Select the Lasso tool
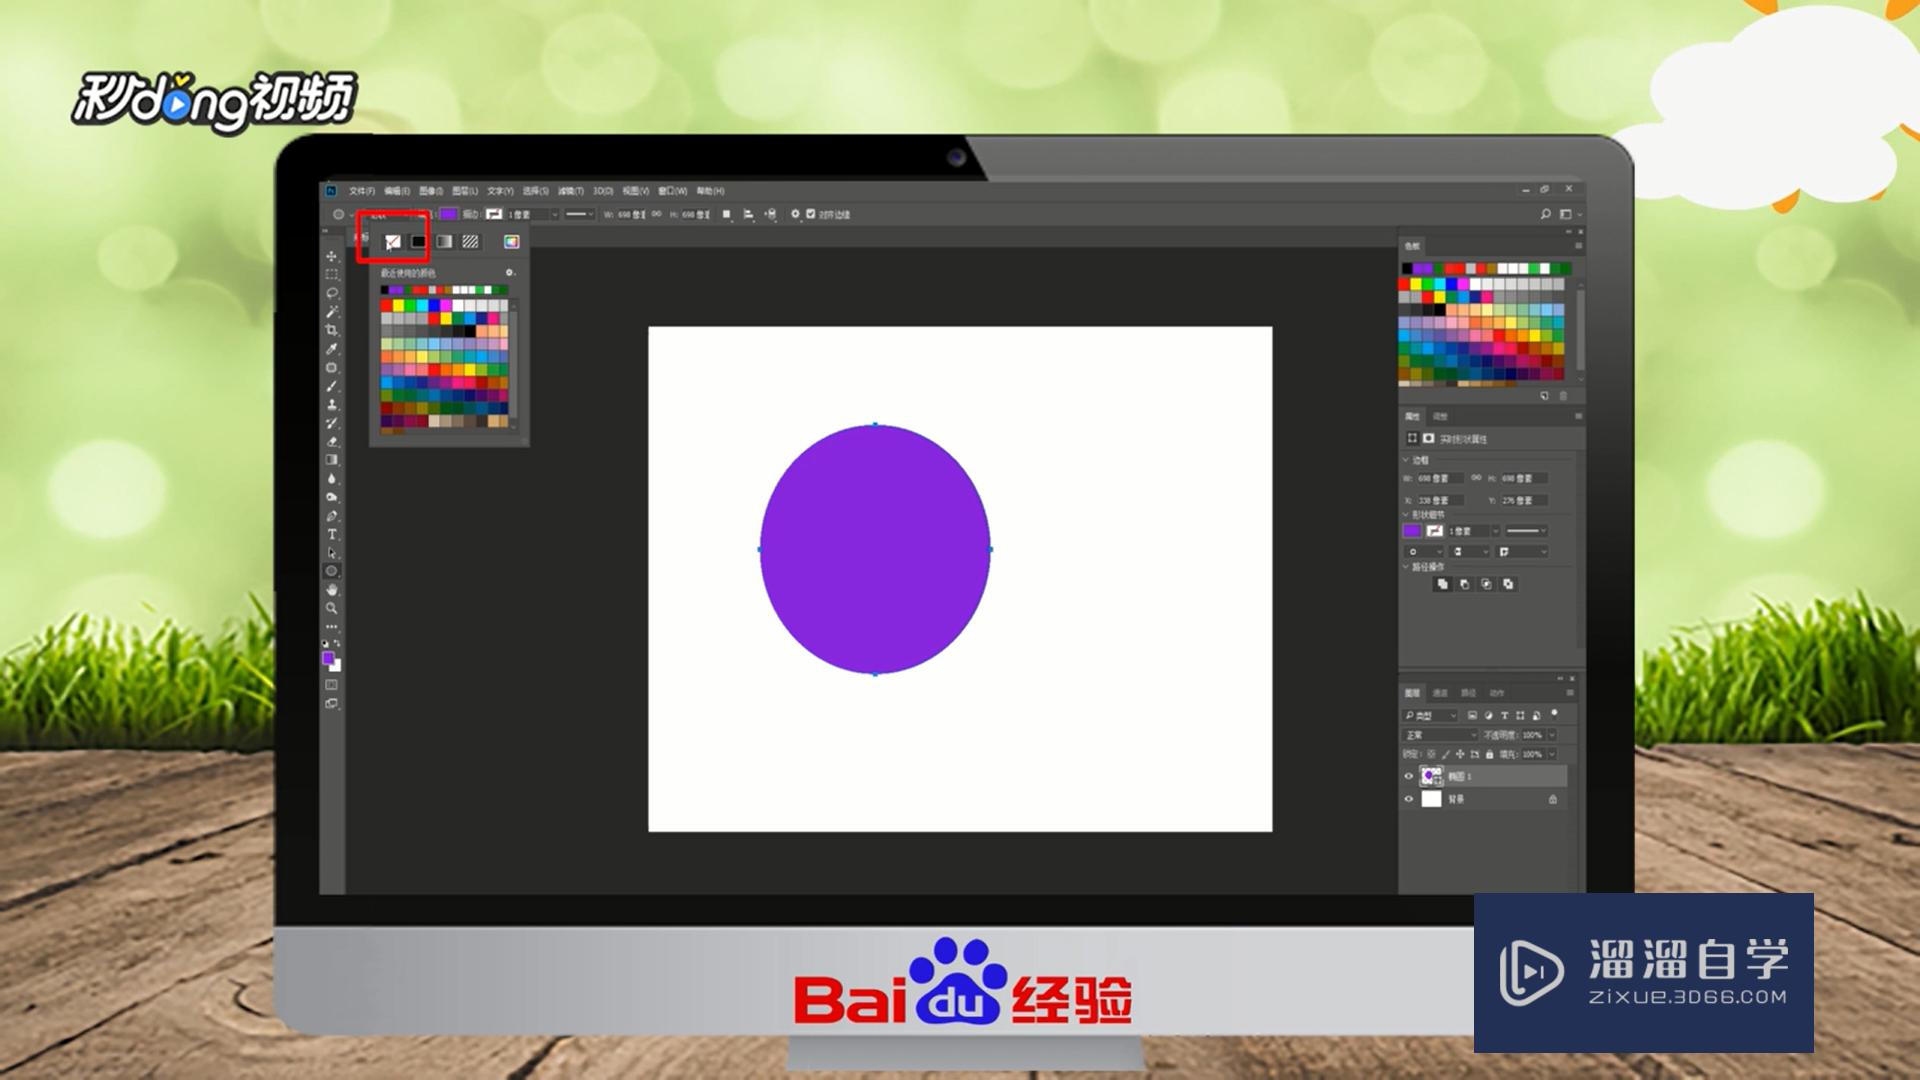The image size is (1920, 1080). point(331,293)
